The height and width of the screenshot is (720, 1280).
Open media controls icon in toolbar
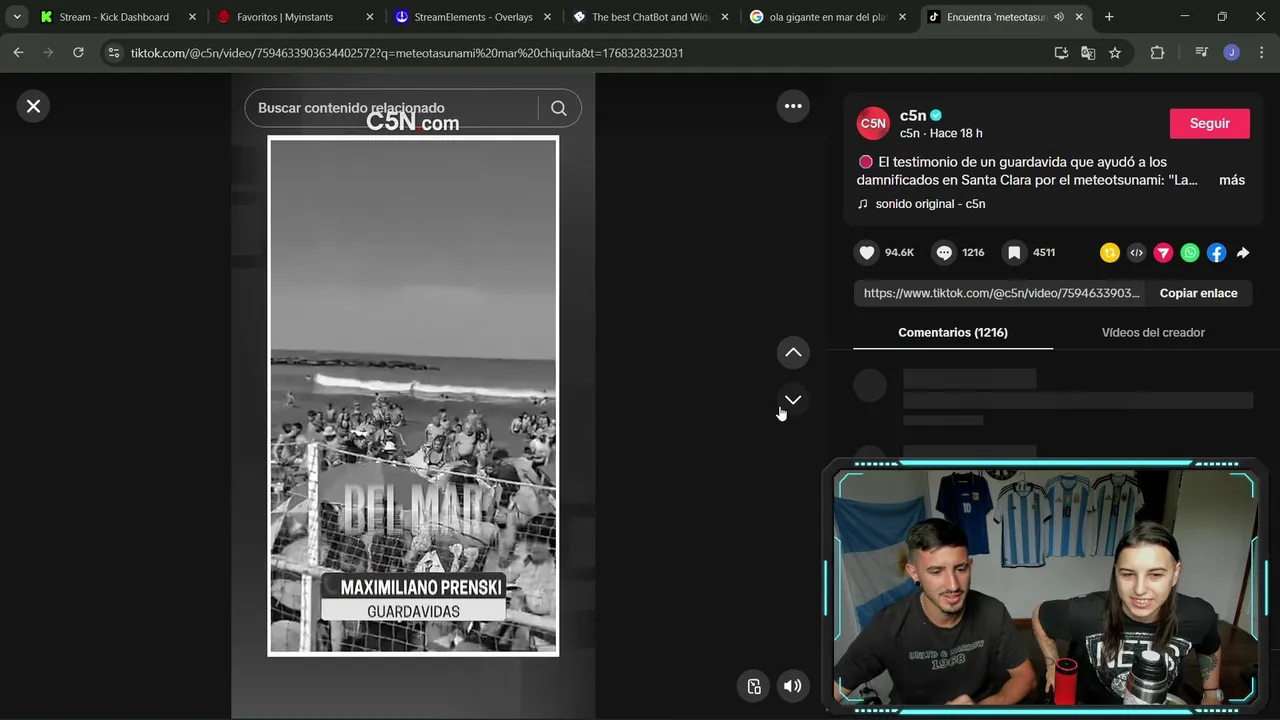tap(1201, 53)
